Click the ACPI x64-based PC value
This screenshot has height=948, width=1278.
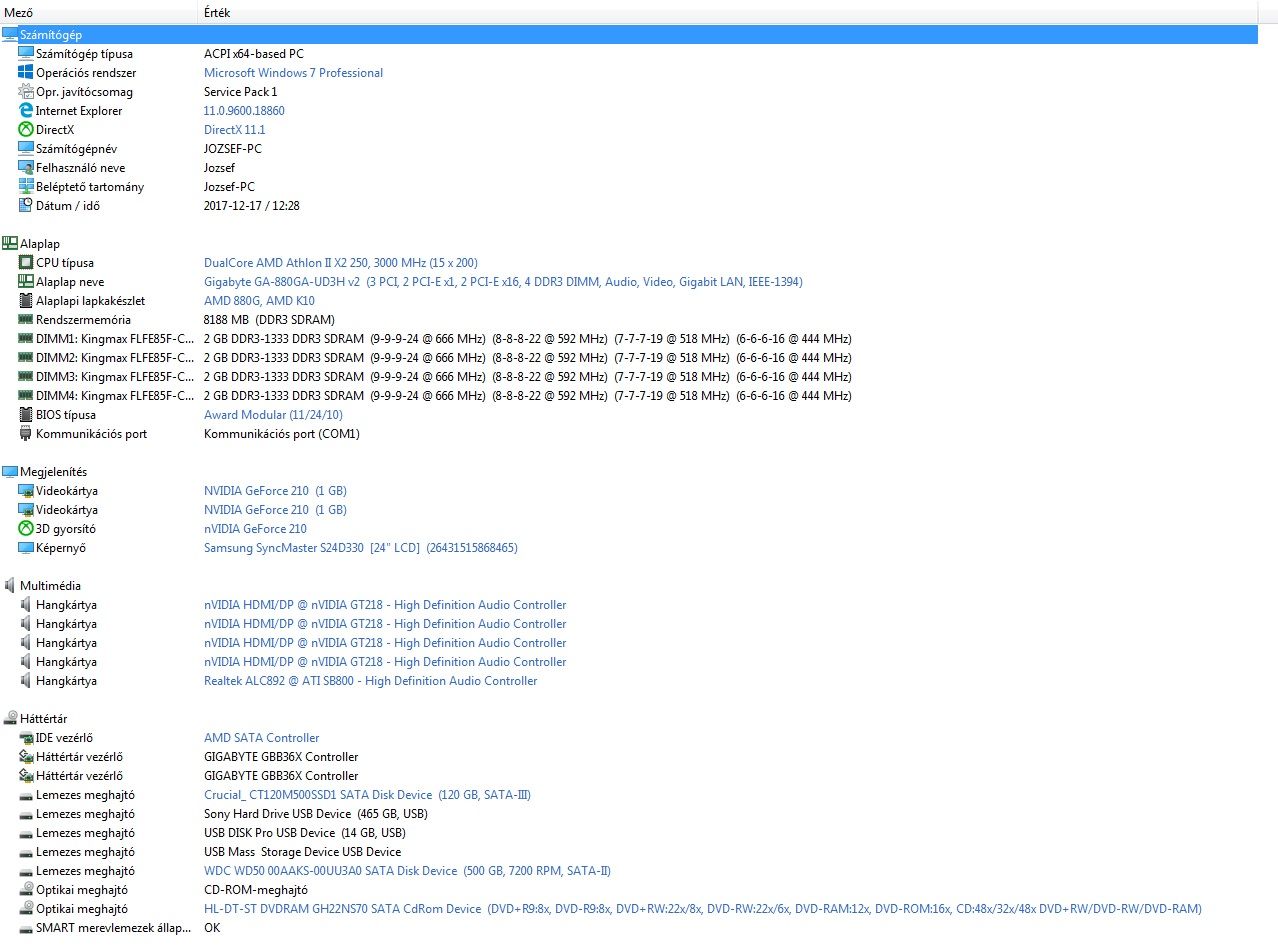tap(254, 54)
